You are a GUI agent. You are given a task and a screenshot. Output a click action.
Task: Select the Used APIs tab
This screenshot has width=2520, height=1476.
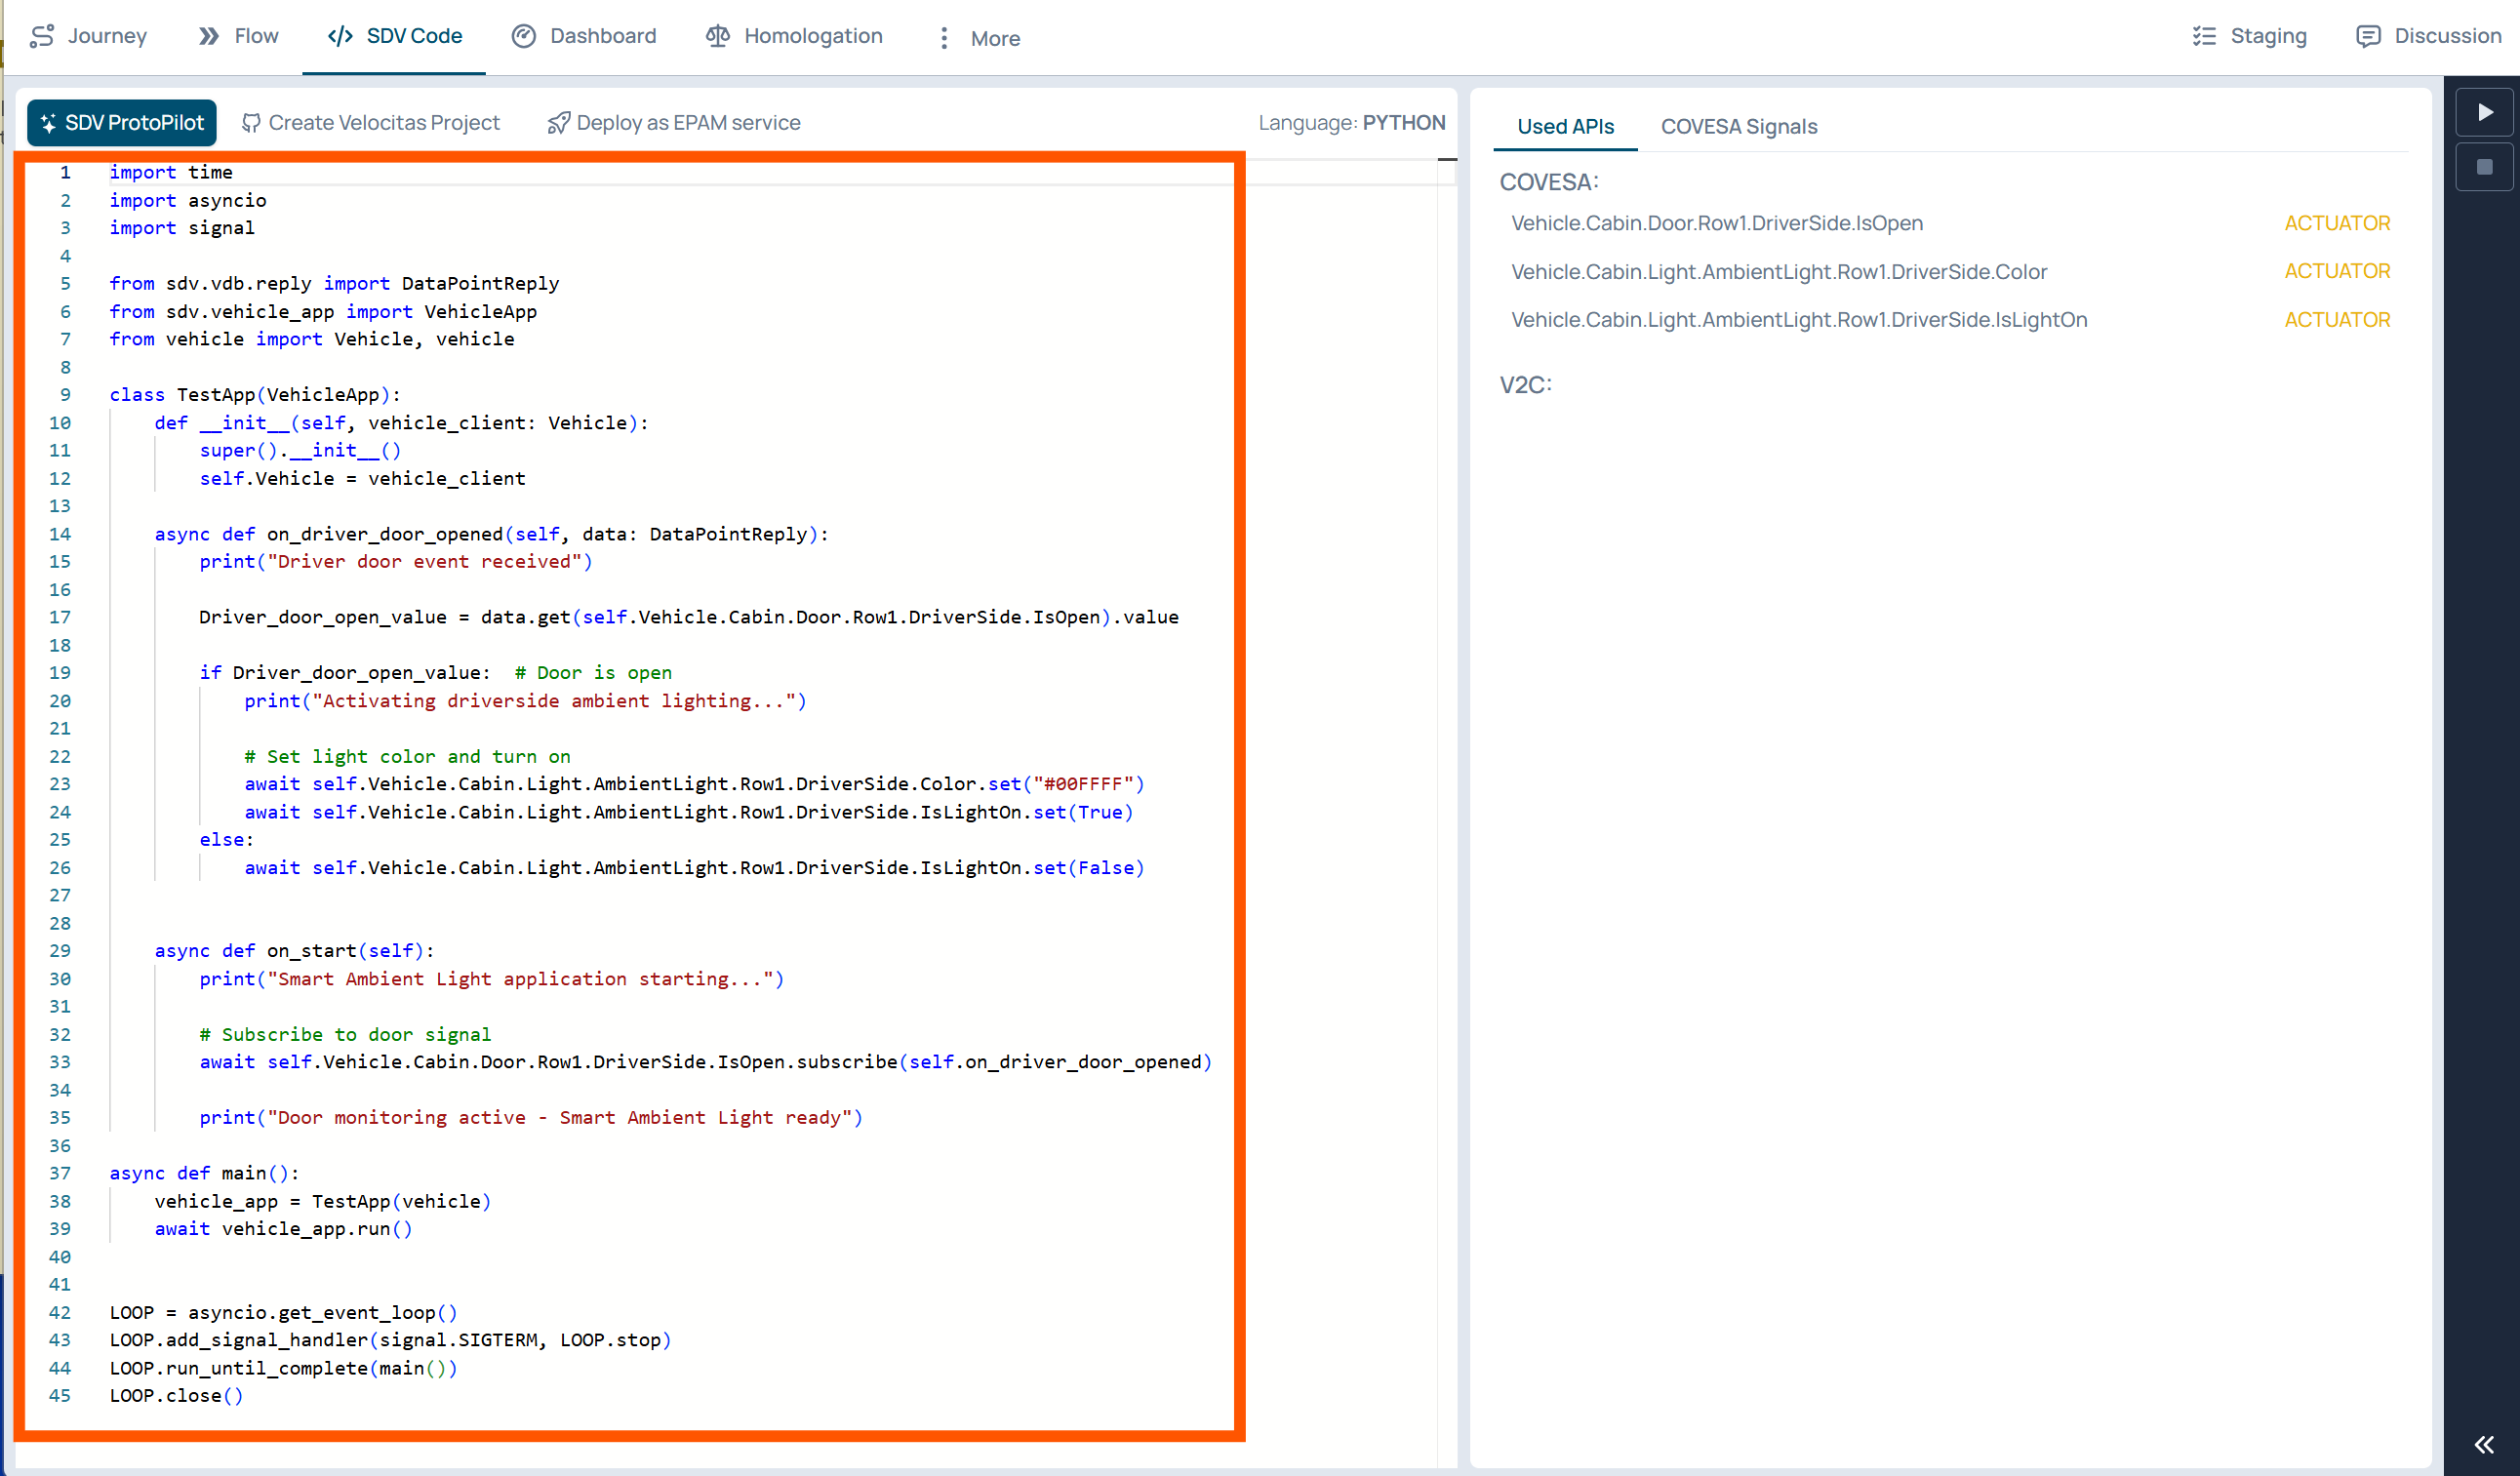click(1565, 127)
